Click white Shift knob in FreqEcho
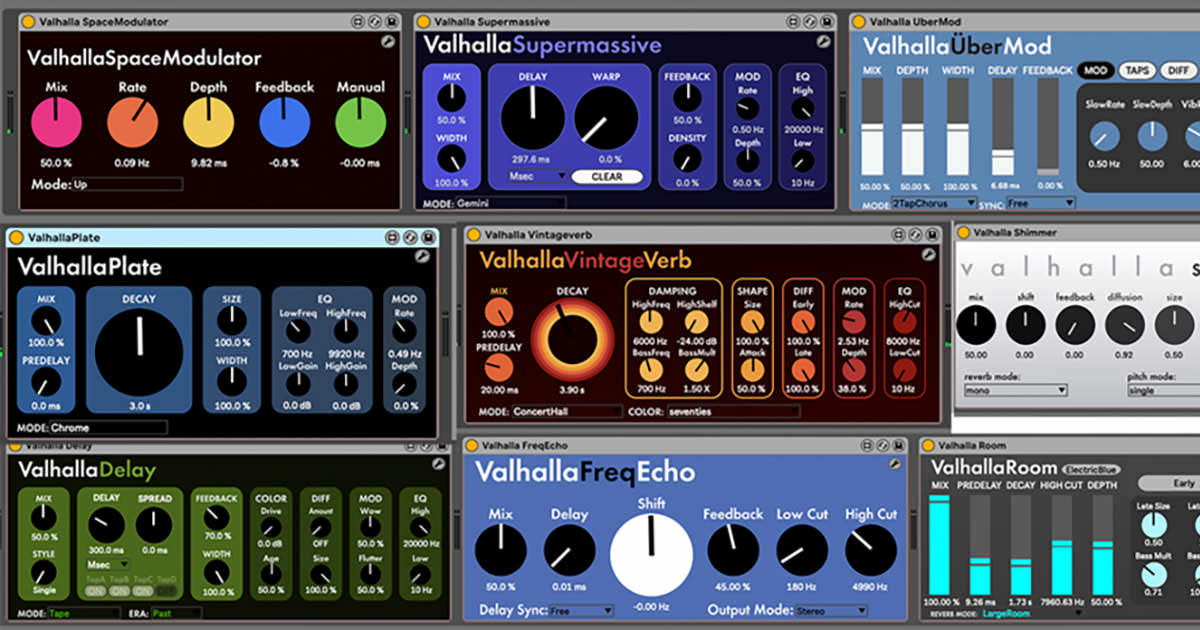This screenshot has width=1200, height=630. [651, 556]
